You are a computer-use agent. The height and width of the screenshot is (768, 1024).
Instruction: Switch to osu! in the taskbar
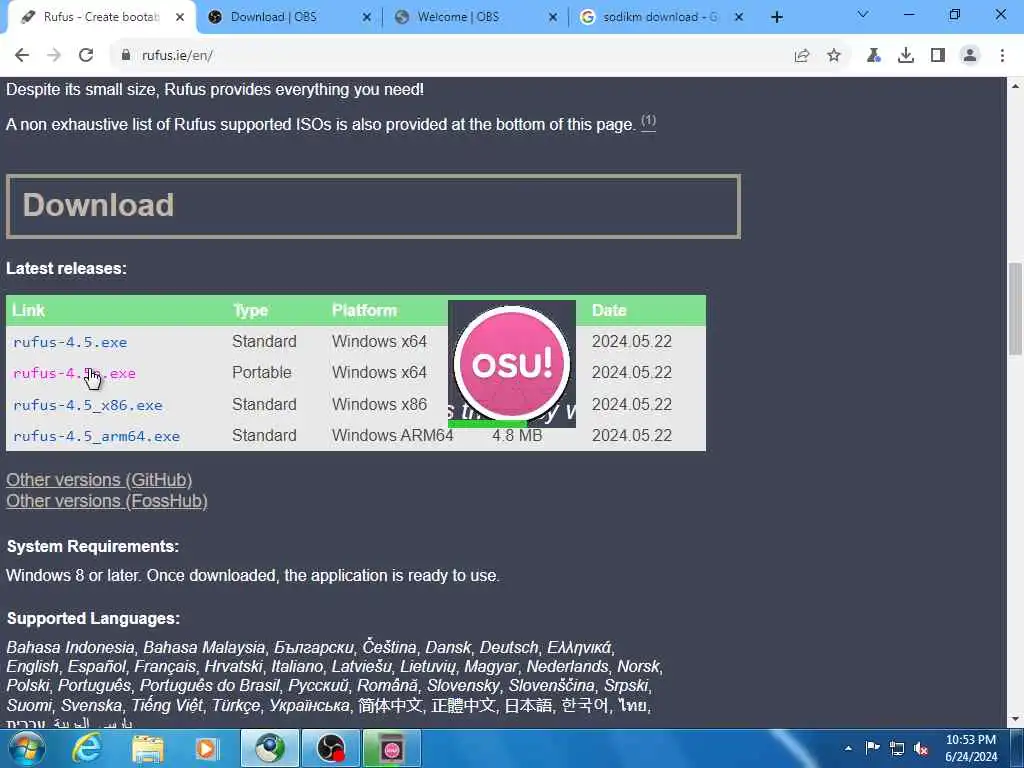392,748
